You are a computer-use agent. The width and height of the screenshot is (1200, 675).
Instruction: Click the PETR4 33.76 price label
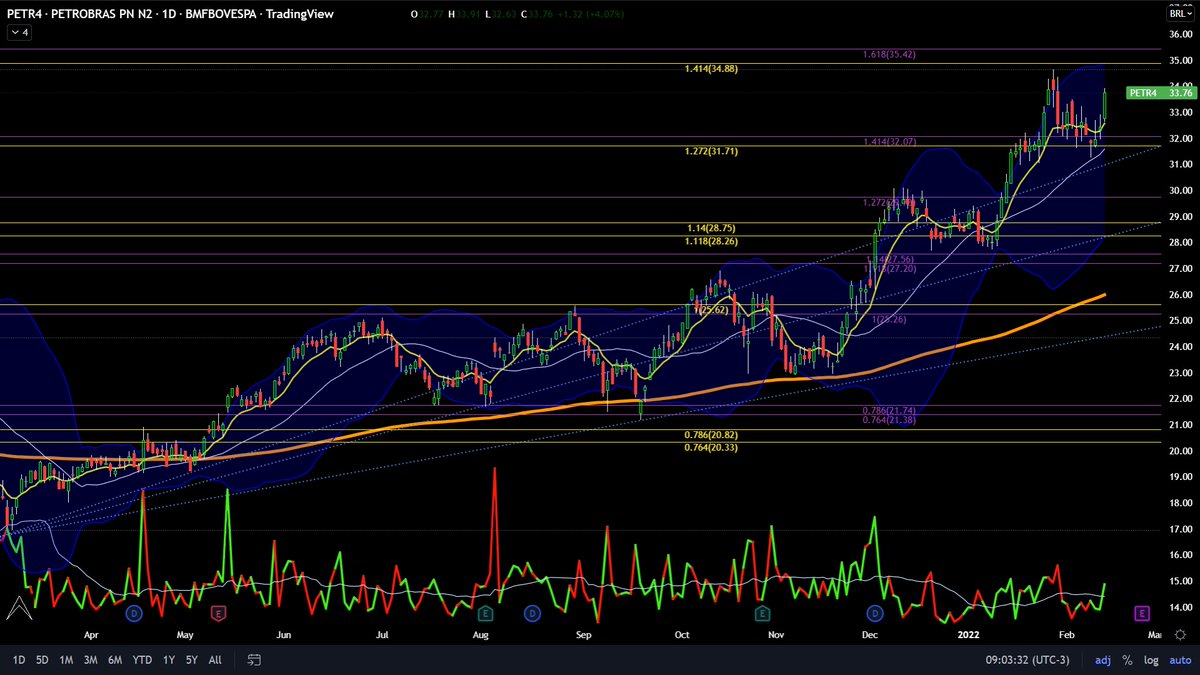point(1162,92)
